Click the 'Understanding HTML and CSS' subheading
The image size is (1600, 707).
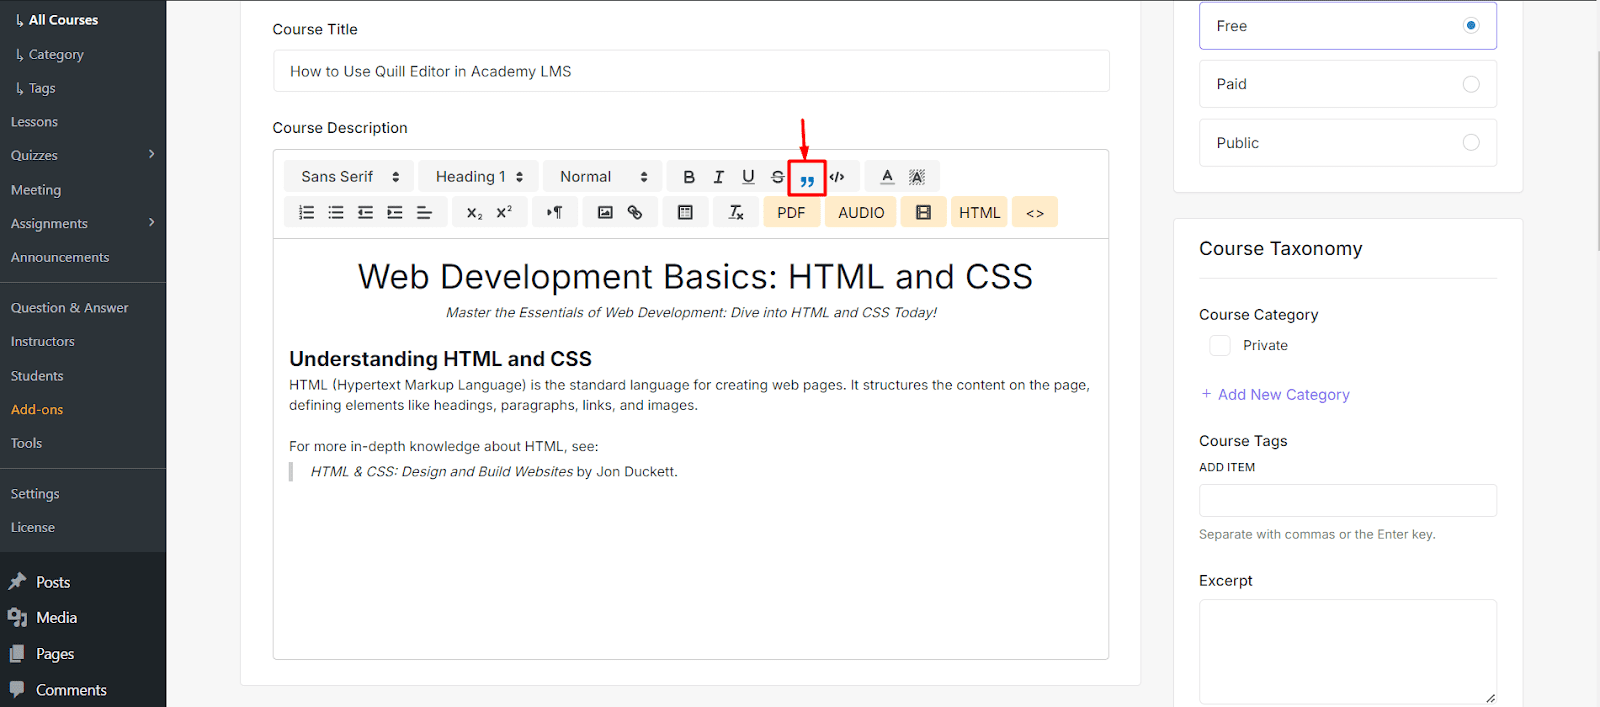[x=440, y=358]
